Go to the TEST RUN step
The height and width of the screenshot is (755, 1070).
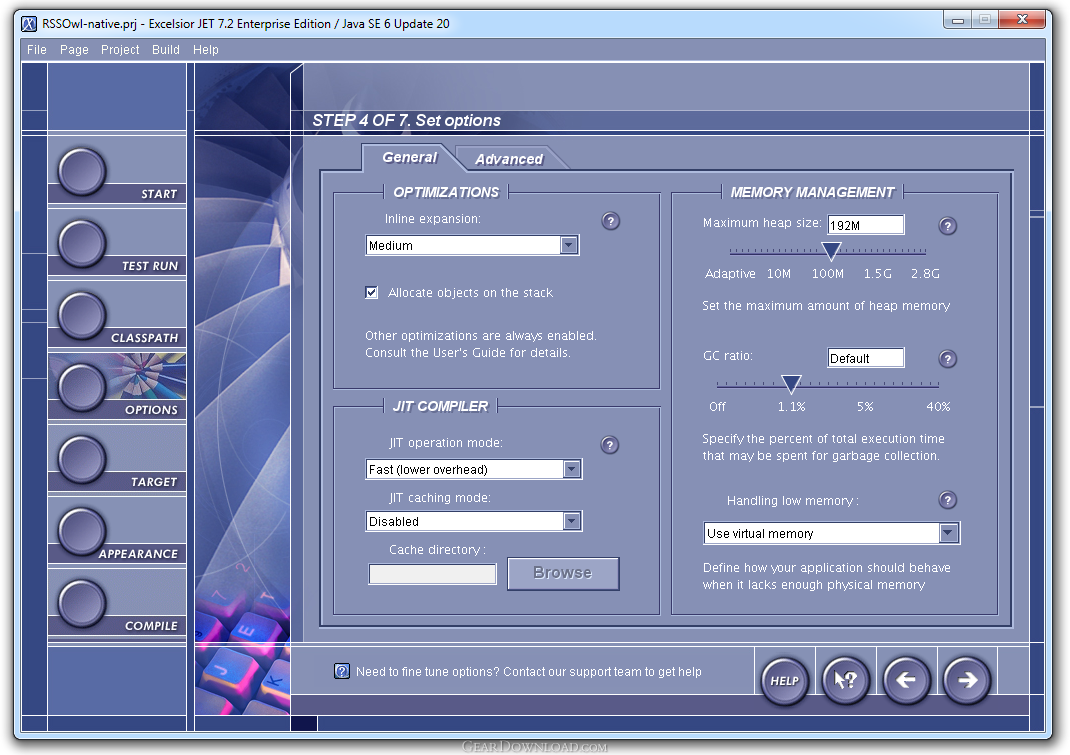point(82,244)
